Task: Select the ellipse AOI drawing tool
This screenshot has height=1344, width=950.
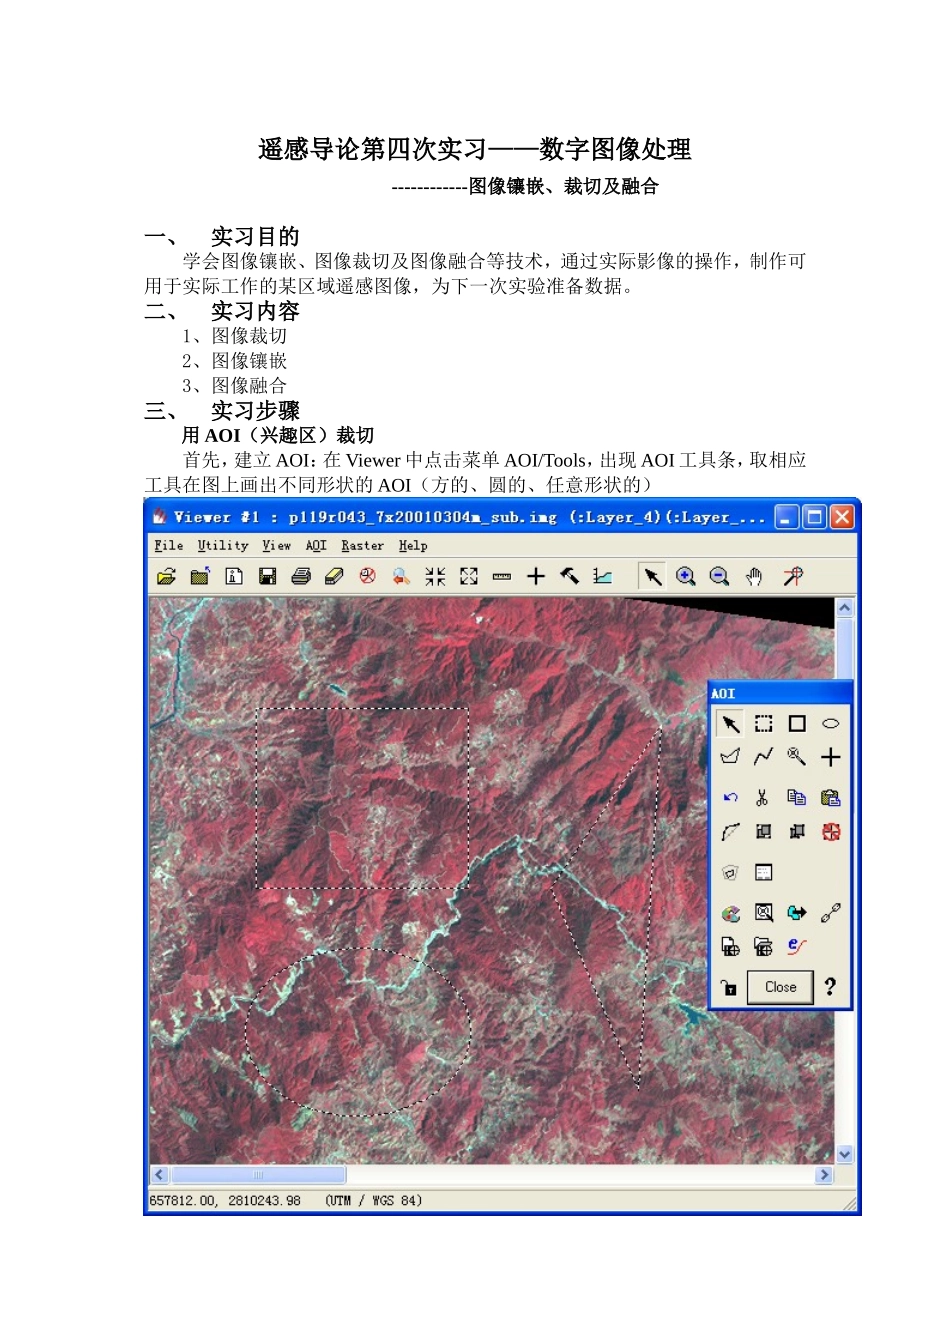Action: (x=830, y=724)
